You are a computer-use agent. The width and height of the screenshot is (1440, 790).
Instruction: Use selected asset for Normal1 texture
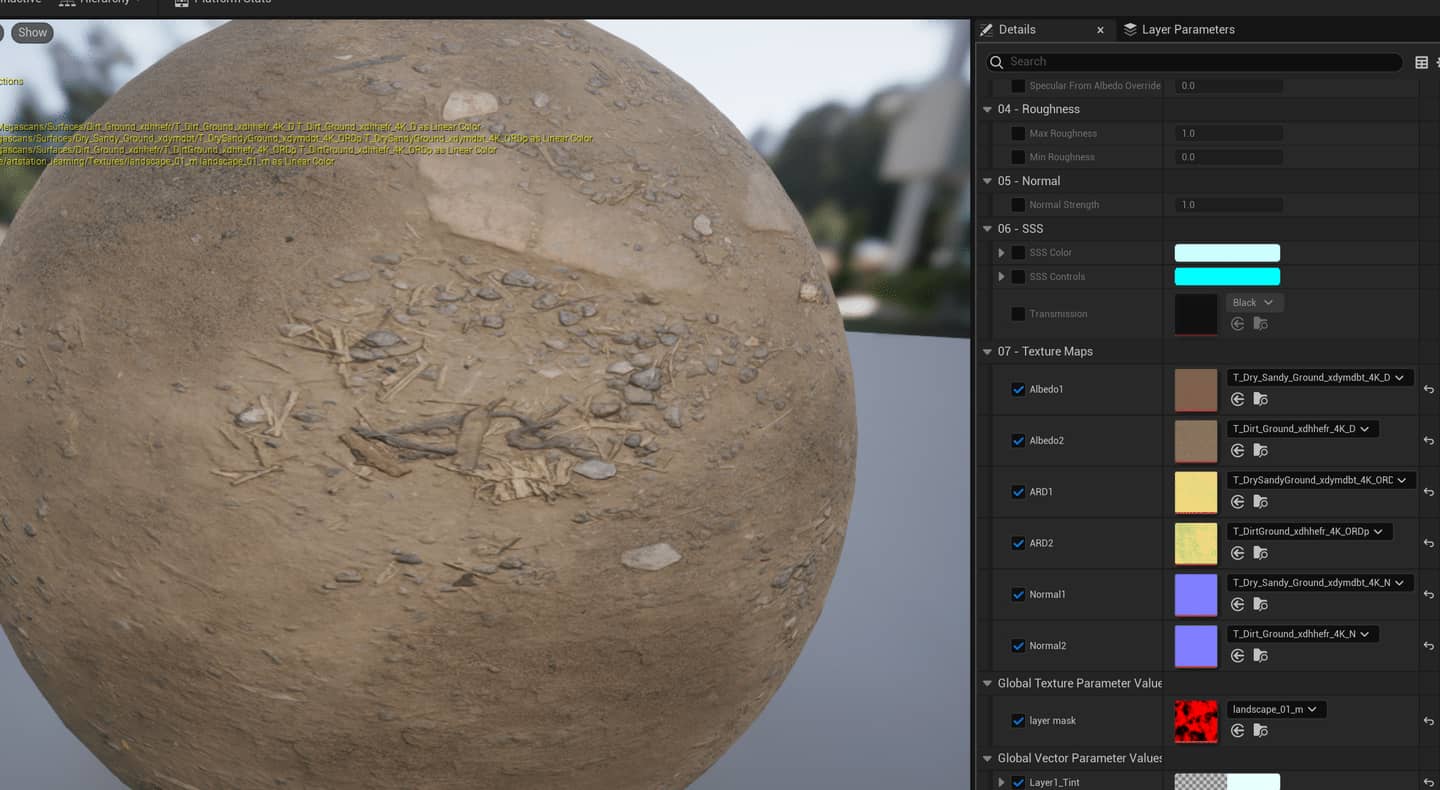tap(1237, 604)
